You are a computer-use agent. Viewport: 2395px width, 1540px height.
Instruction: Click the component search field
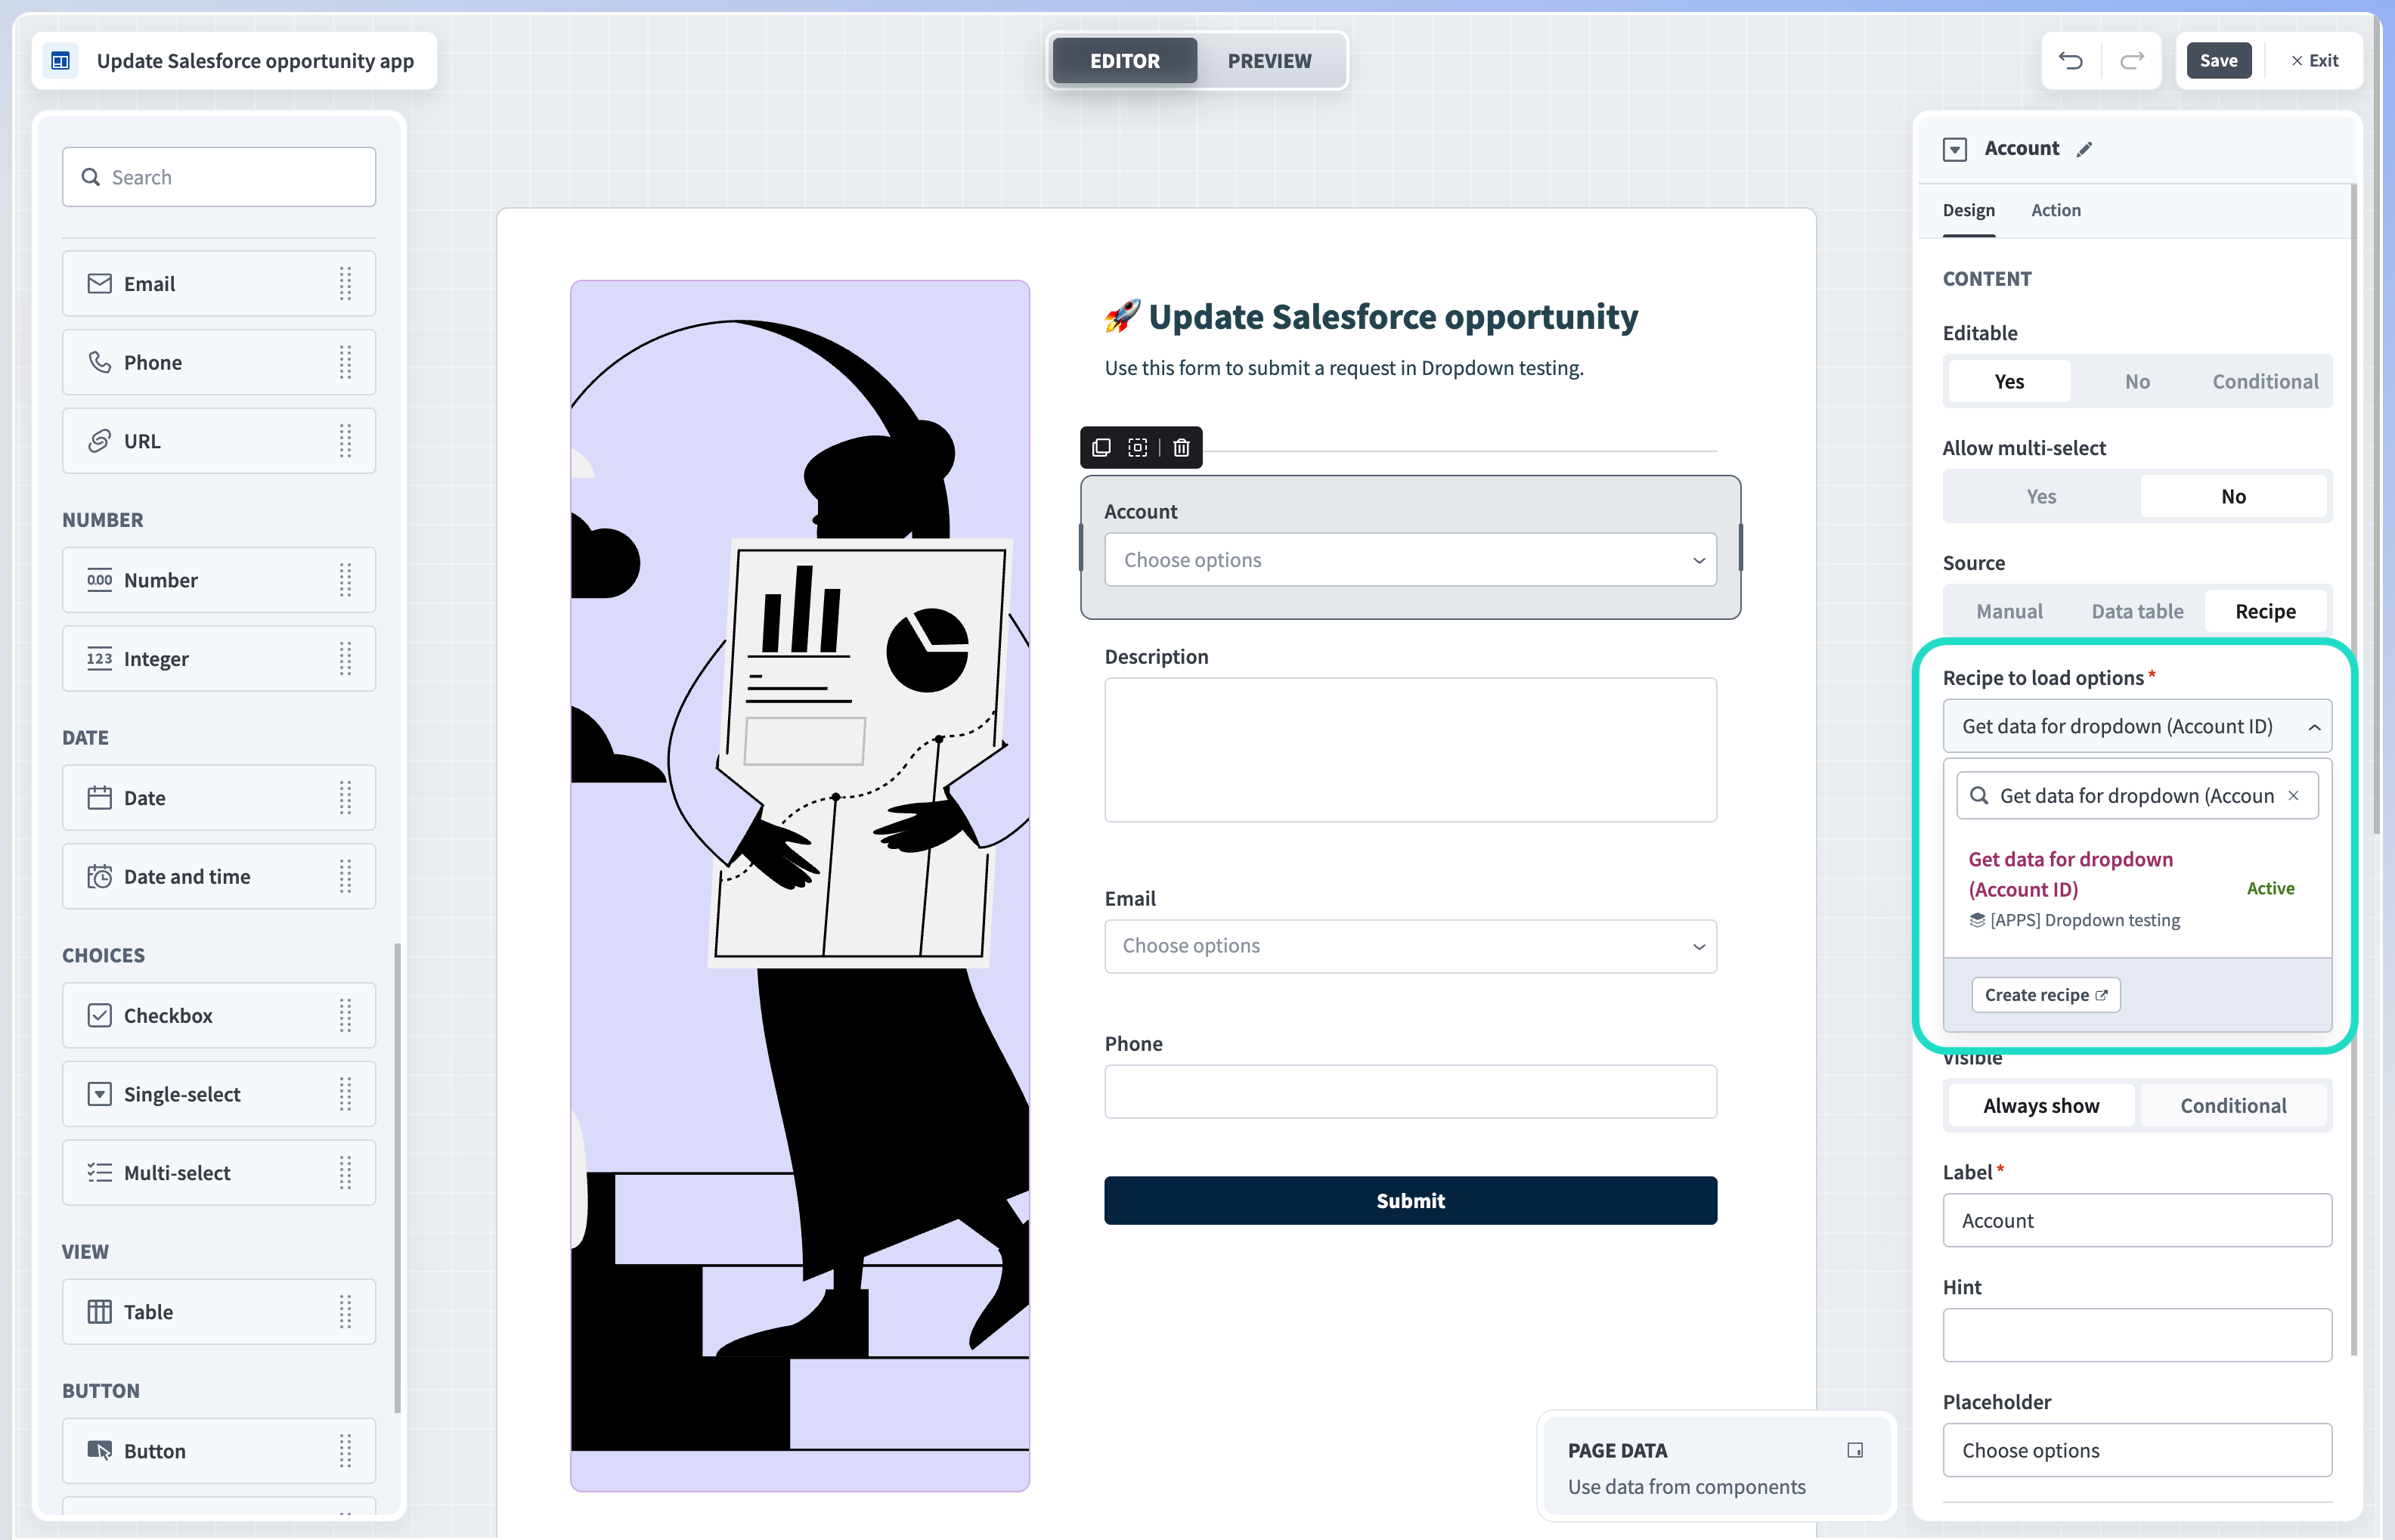(219, 177)
